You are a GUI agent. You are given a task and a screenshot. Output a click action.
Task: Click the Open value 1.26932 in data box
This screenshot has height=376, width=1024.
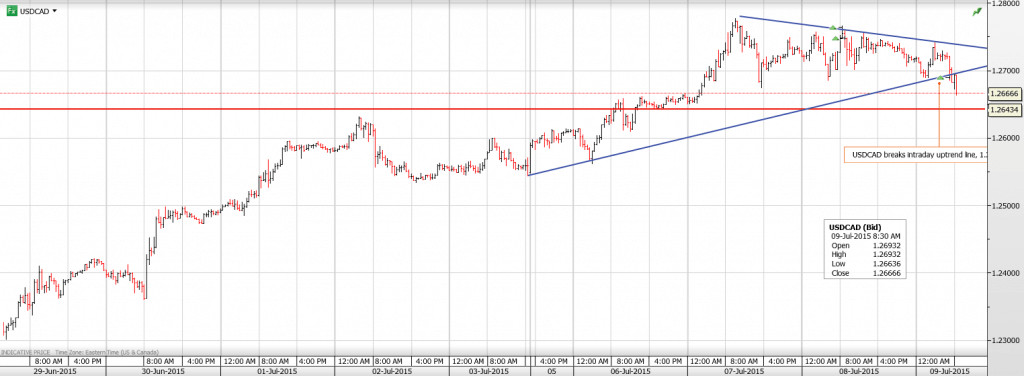click(x=887, y=245)
